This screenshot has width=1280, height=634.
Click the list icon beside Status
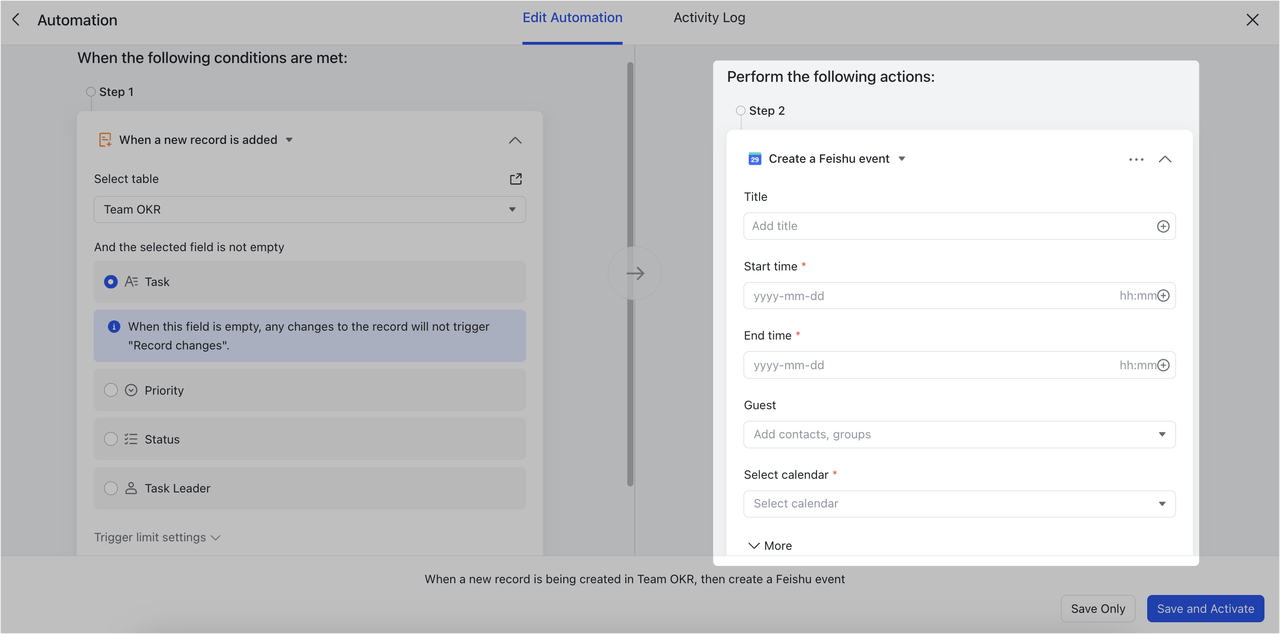coord(131,439)
